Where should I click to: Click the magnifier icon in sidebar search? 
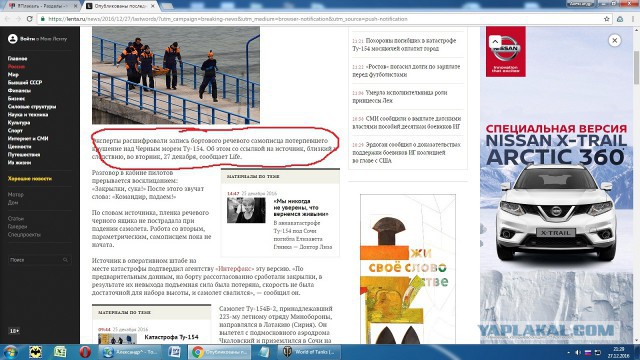coord(65,260)
